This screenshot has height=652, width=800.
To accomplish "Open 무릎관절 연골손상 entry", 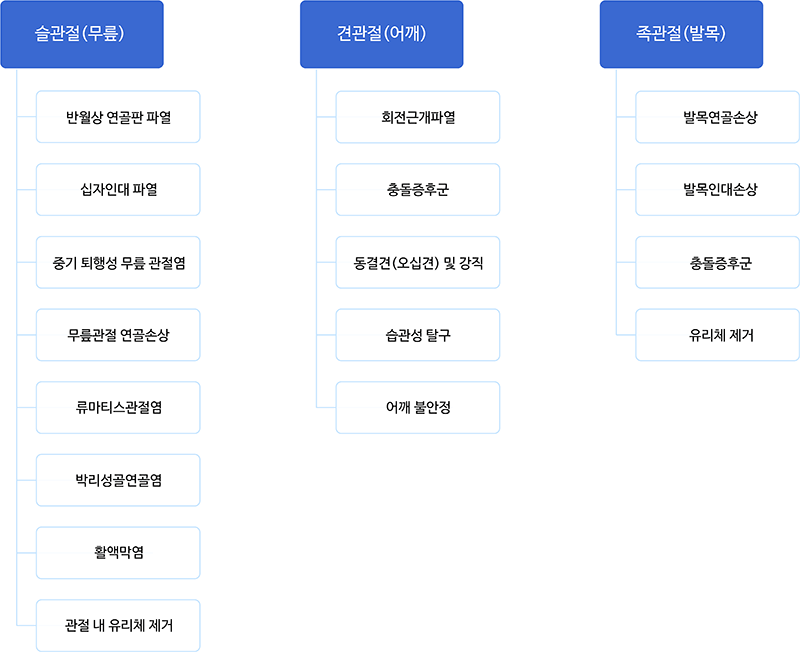I will pos(118,335).
